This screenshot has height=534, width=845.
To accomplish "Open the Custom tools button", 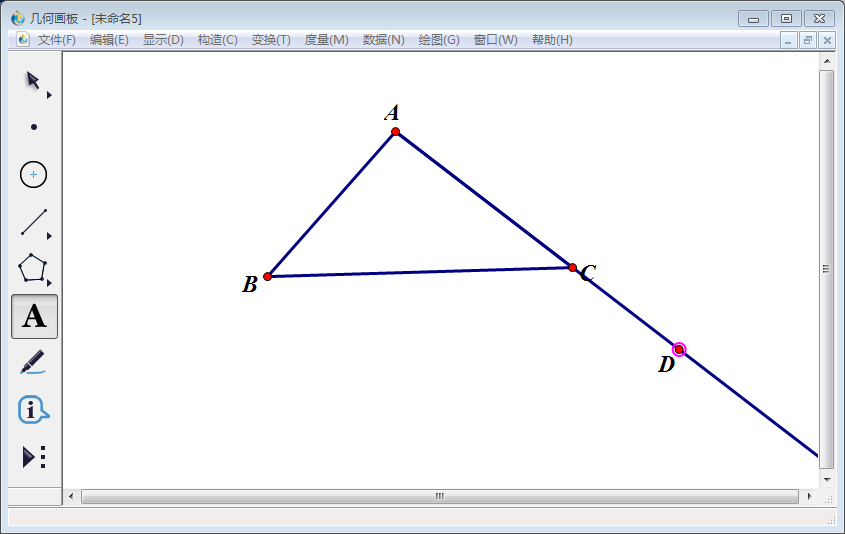I will coord(33,457).
